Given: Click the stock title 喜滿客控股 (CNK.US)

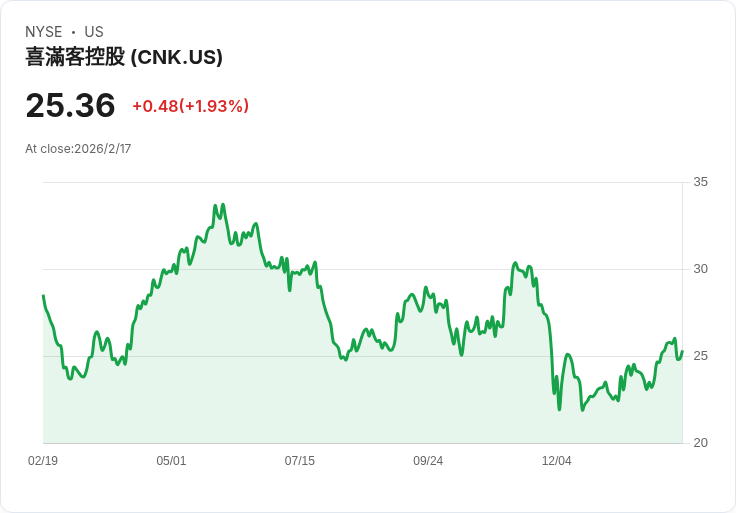Looking at the screenshot, I should [123, 57].
